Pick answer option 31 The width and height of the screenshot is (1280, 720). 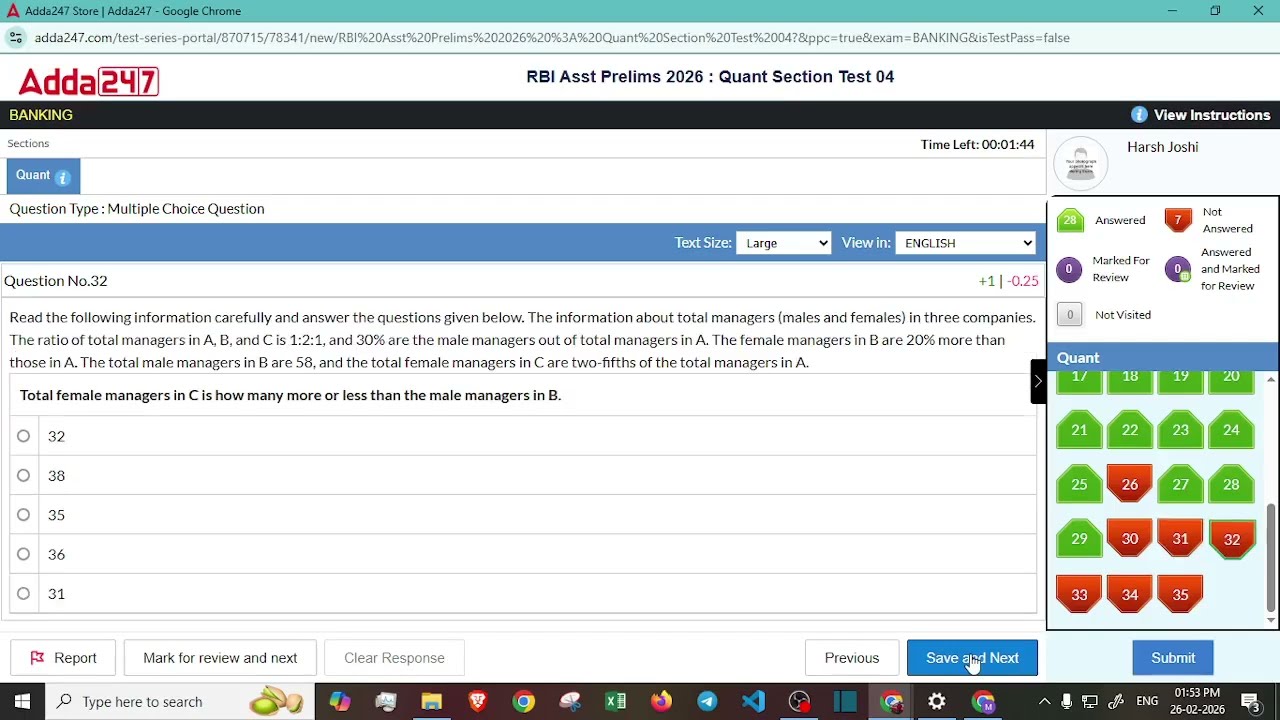pos(23,594)
